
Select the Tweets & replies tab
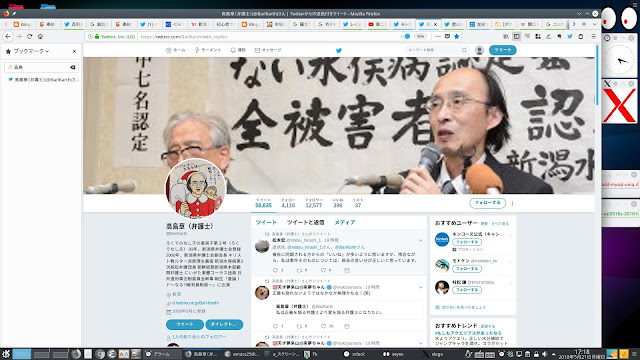pyautogui.click(x=305, y=222)
